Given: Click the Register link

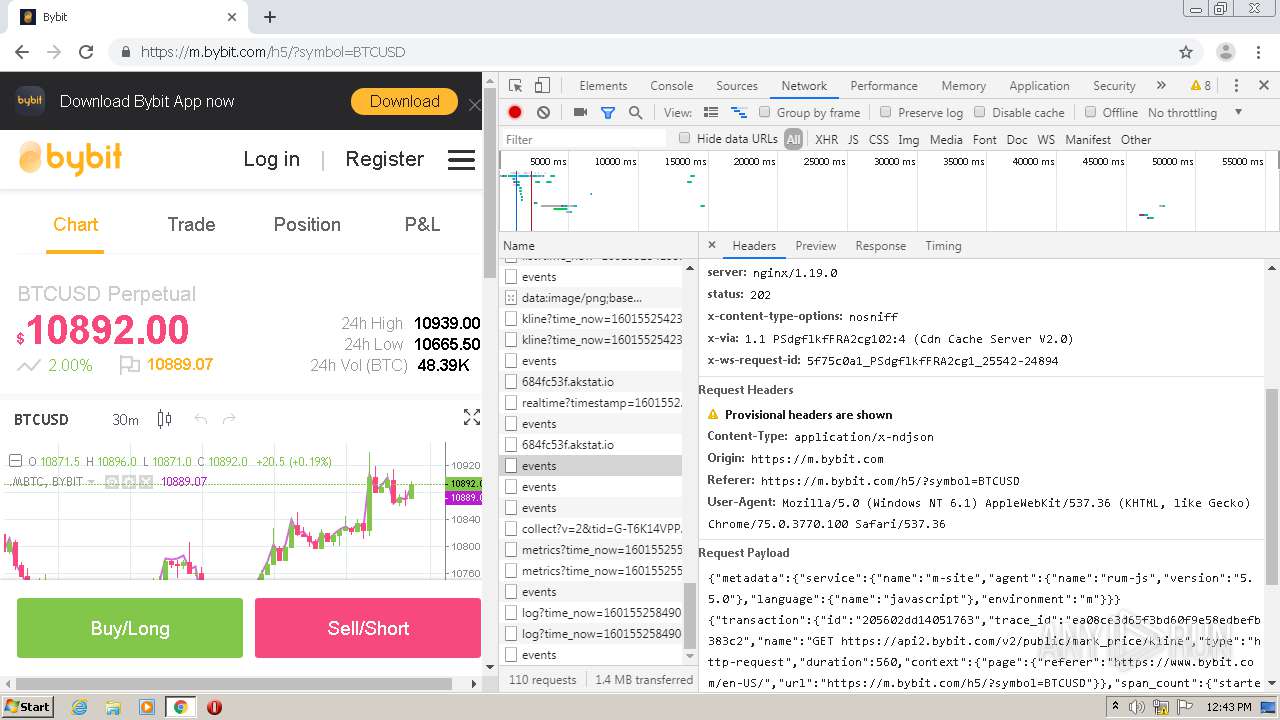Looking at the screenshot, I should pyautogui.click(x=385, y=159).
